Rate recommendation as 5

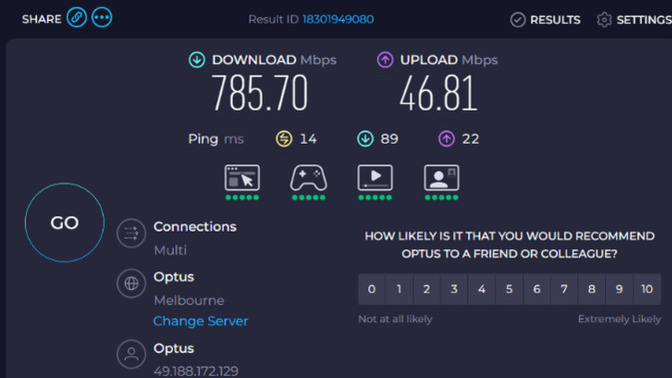click(x=509, y=289)
